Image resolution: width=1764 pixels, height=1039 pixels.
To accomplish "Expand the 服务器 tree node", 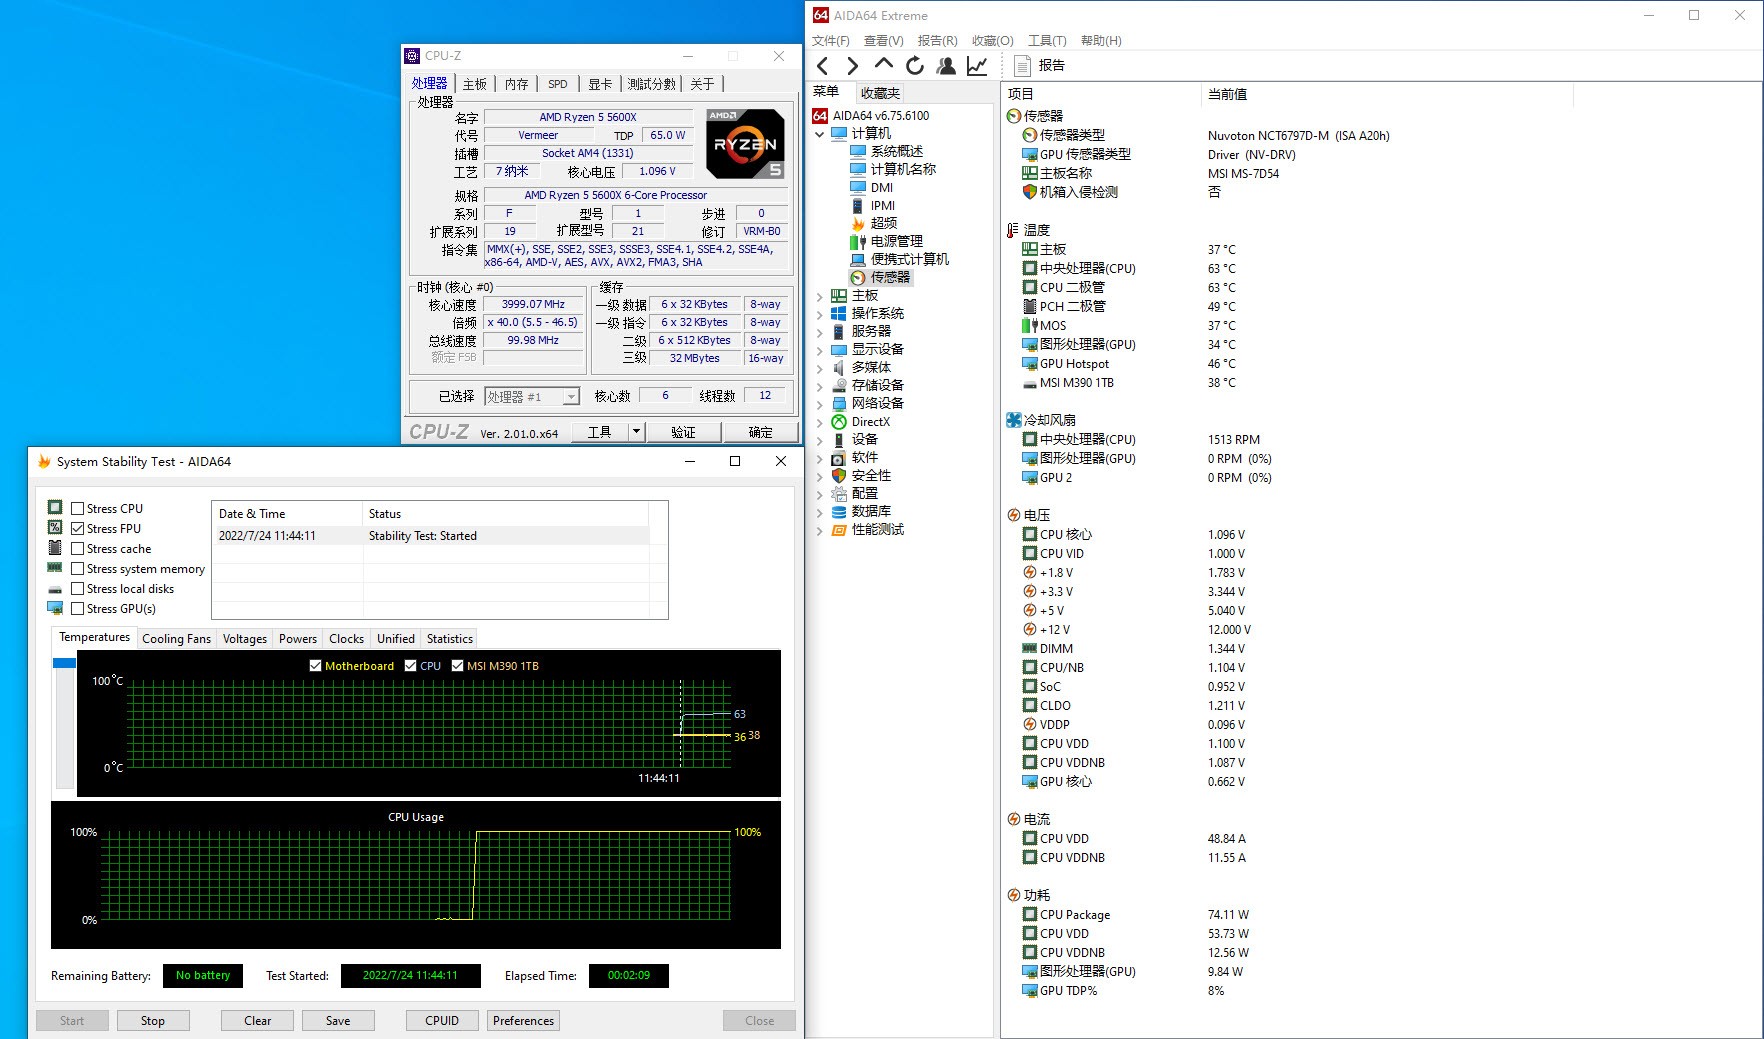I will 820,331.
